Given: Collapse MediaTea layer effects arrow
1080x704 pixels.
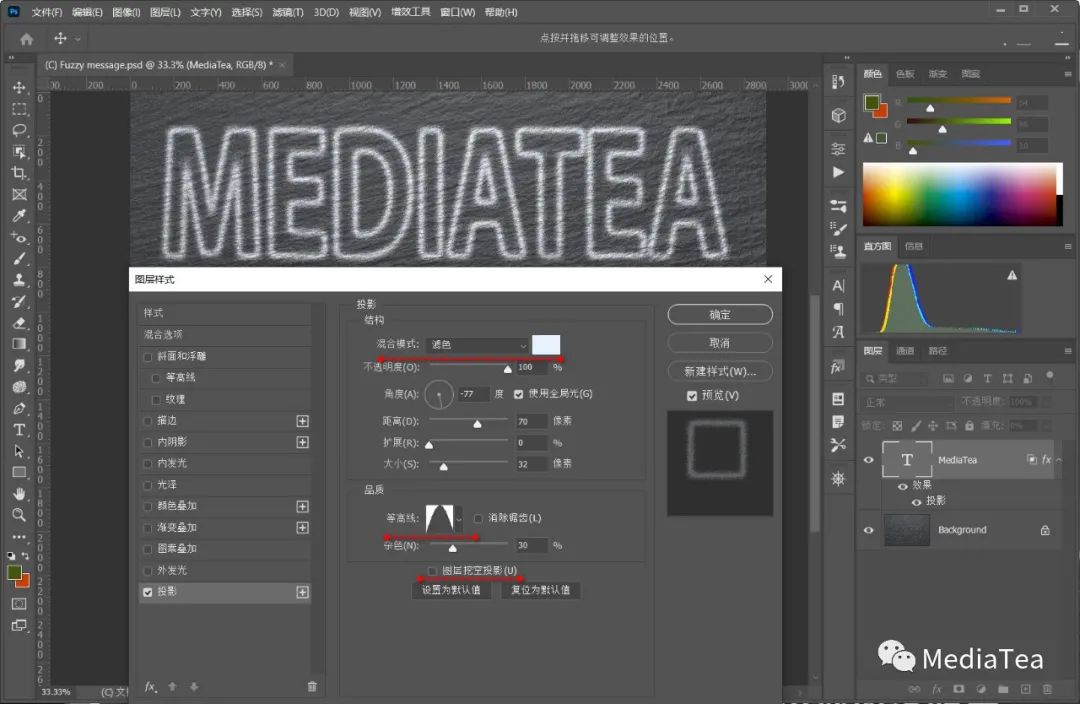Looking at the screenshot, I should point(1059,459).
